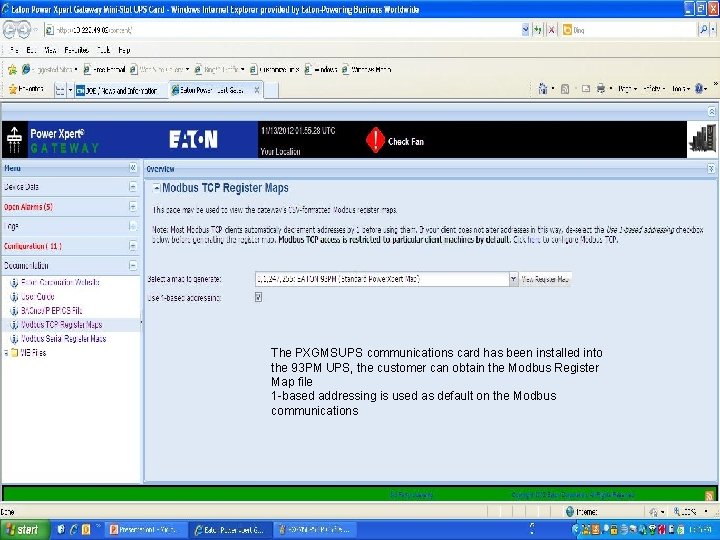
Task: Open the Modbus Serial Register Maps link
Action: click(x=63, y=339)
